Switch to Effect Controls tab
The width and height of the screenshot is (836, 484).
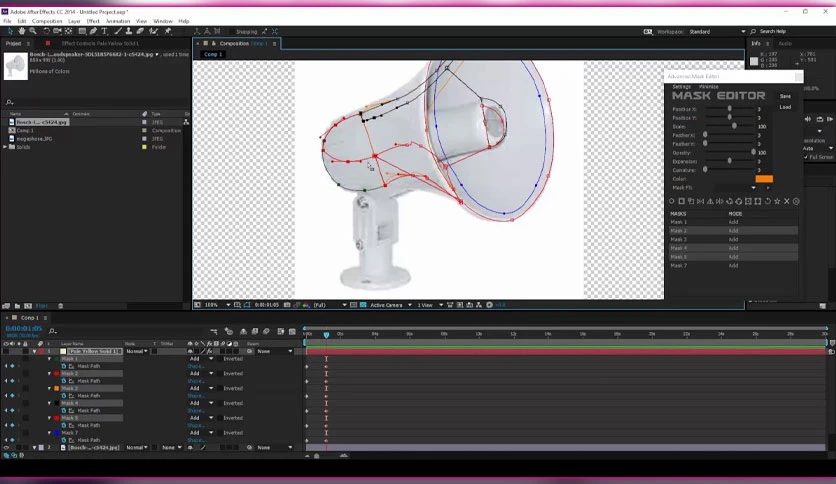100,44
